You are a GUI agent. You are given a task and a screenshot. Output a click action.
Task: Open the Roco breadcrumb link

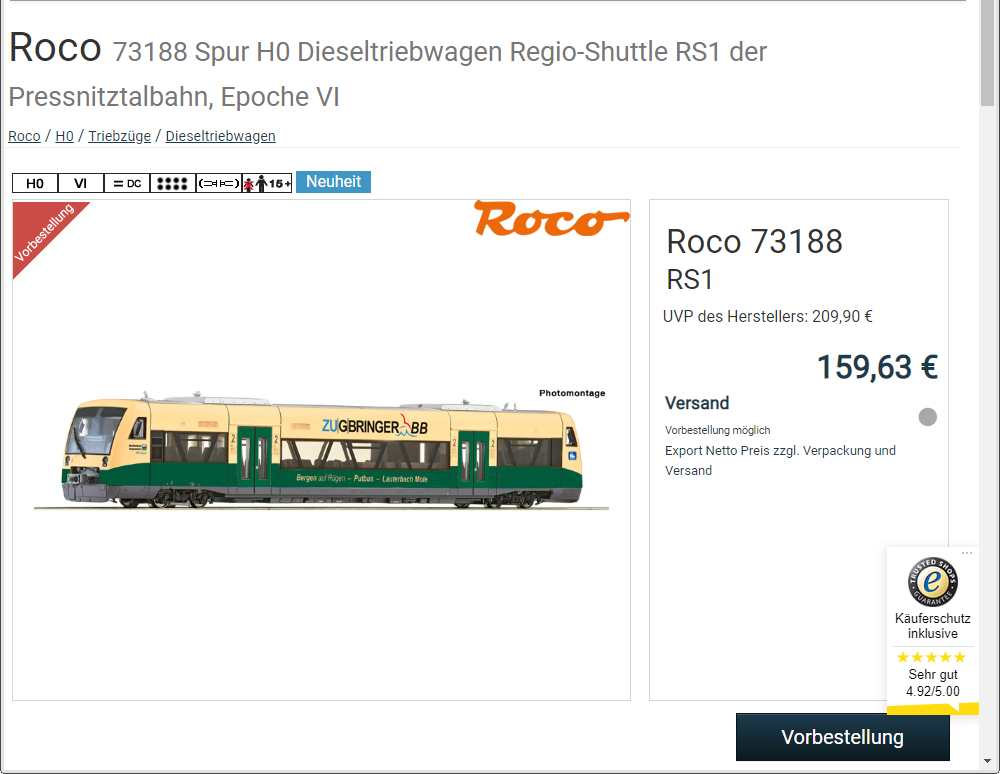pyautogui.click(x=24, y=136)
